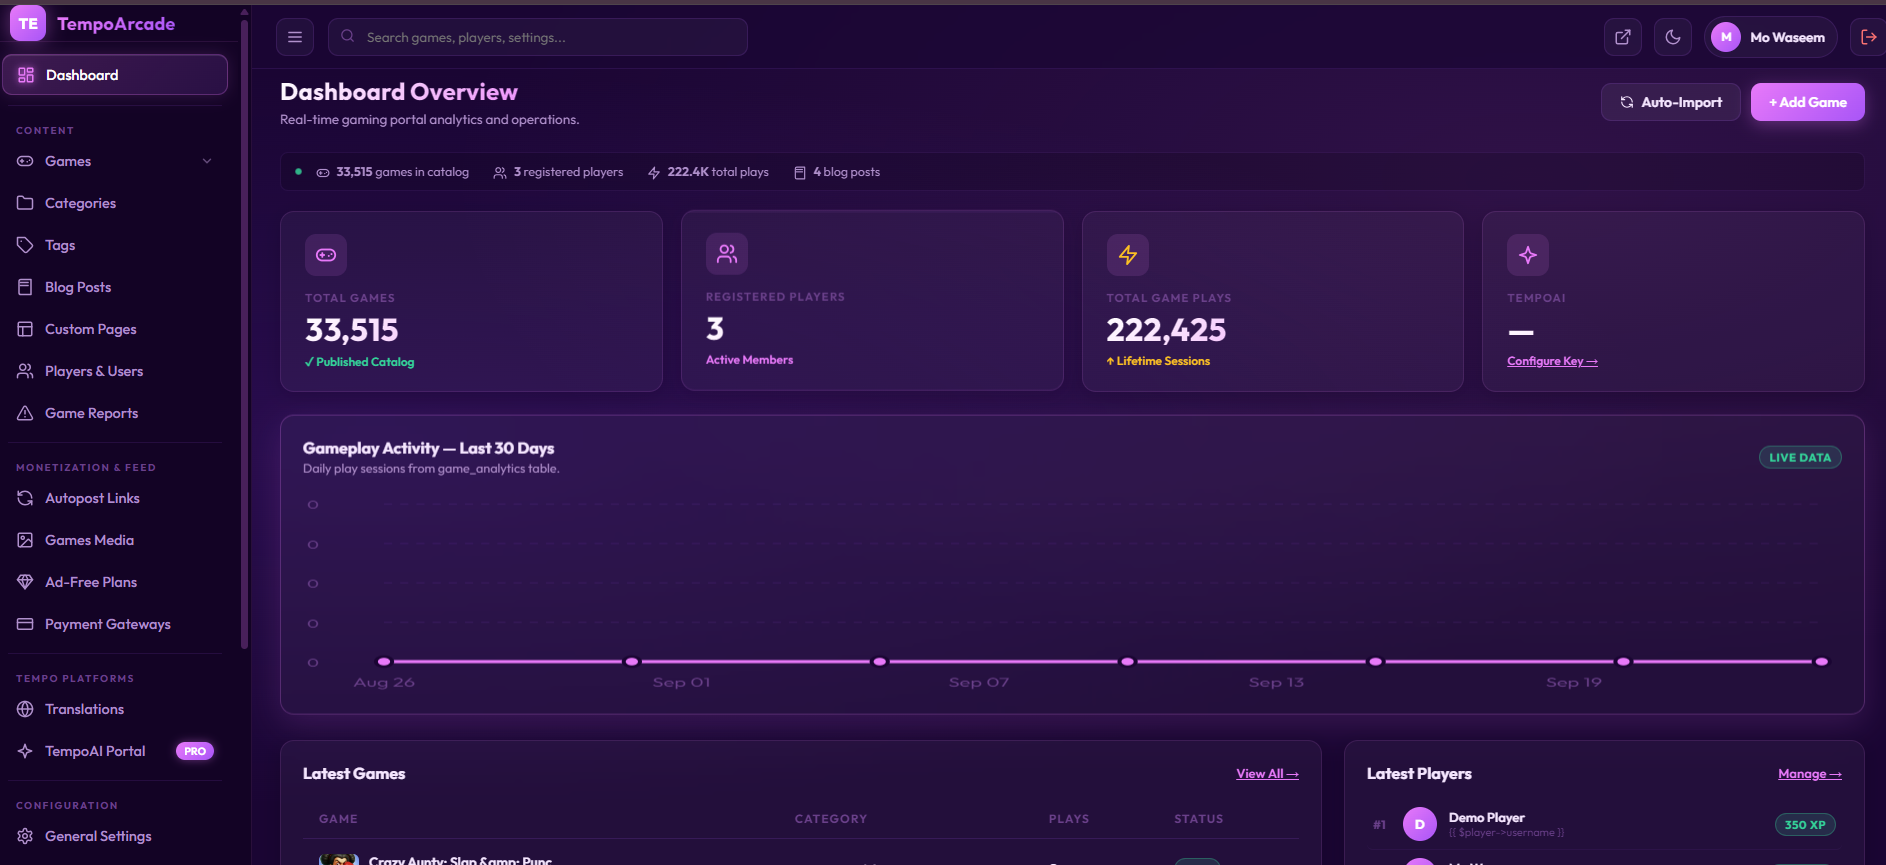Open the Dashboard sidebar item
Viewport: 1886px width, 865px height.
click(x=115, y=75)
